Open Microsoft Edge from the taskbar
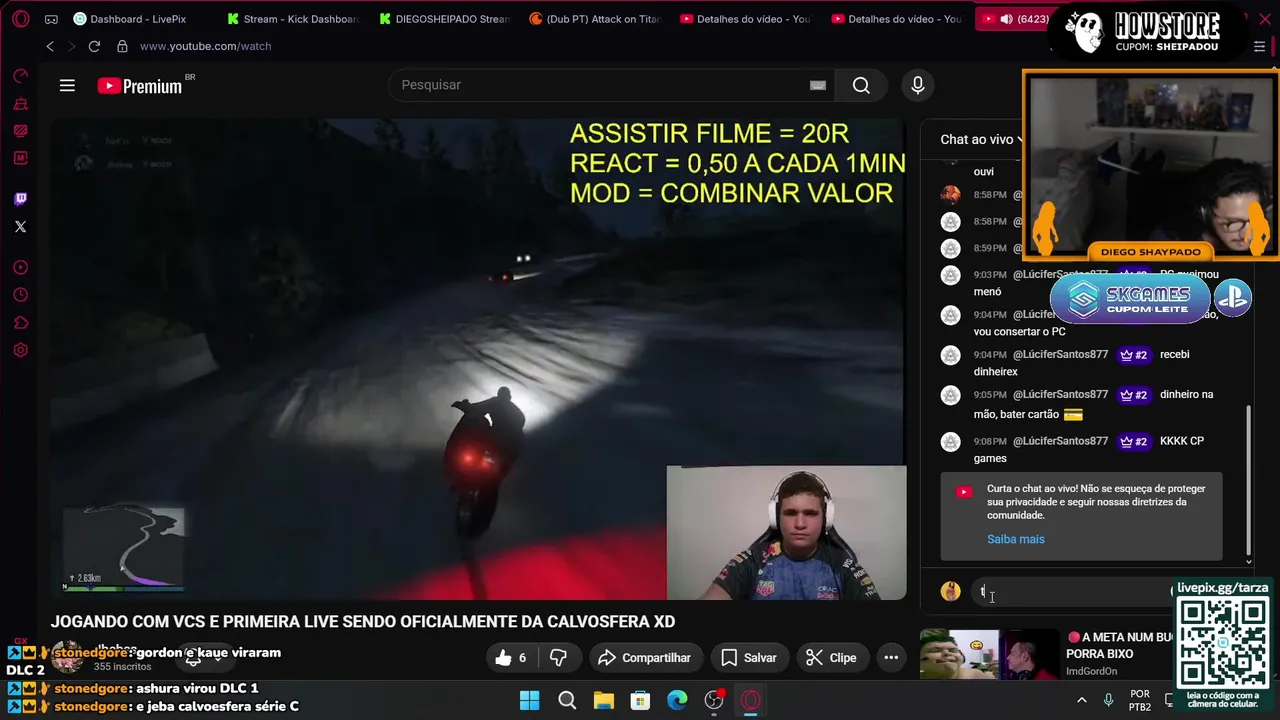The width and height of the screenshot is (1280, 720). click(x=677, y=700)
